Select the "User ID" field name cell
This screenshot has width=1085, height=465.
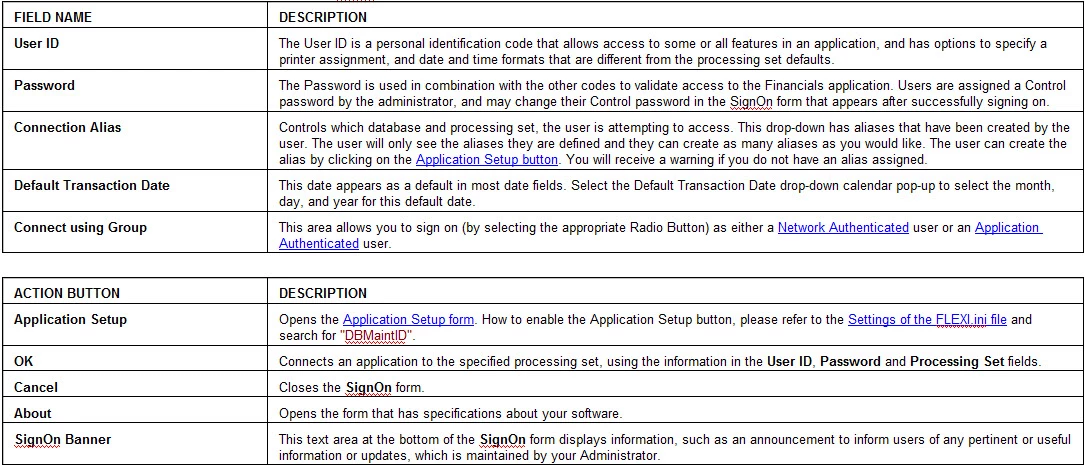tap(37, 43)
